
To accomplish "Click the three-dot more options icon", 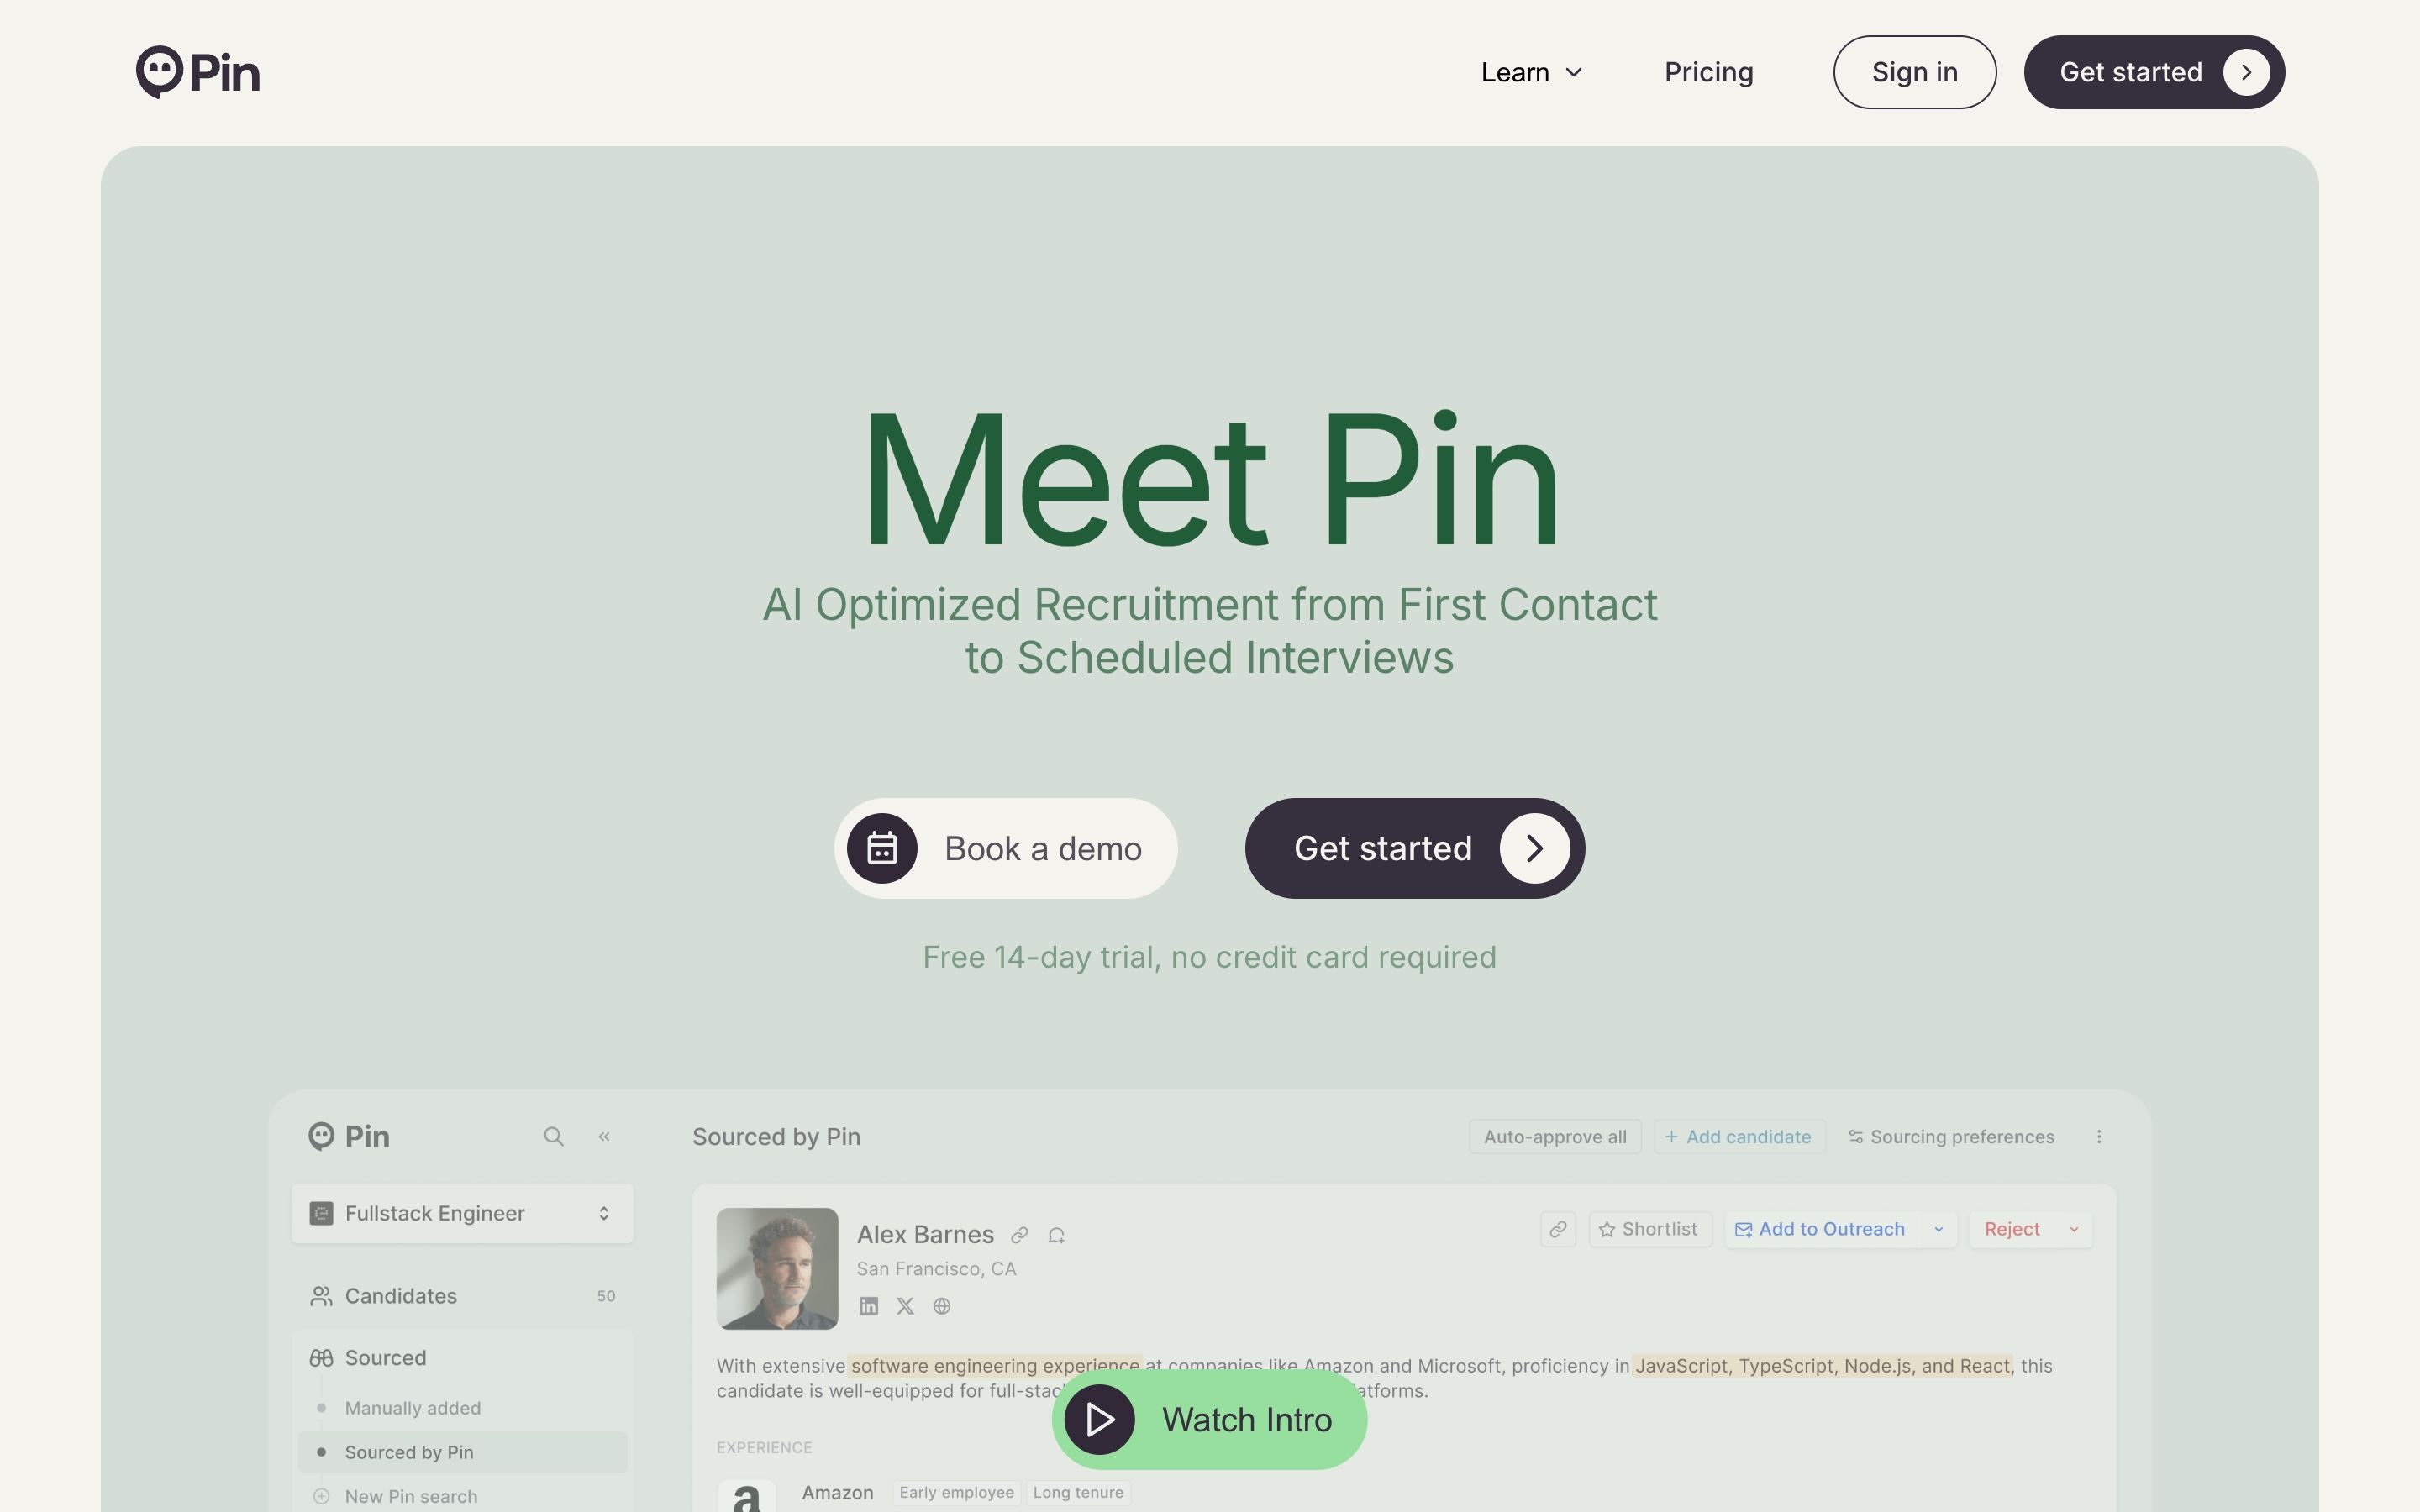I will 2099,1137.
